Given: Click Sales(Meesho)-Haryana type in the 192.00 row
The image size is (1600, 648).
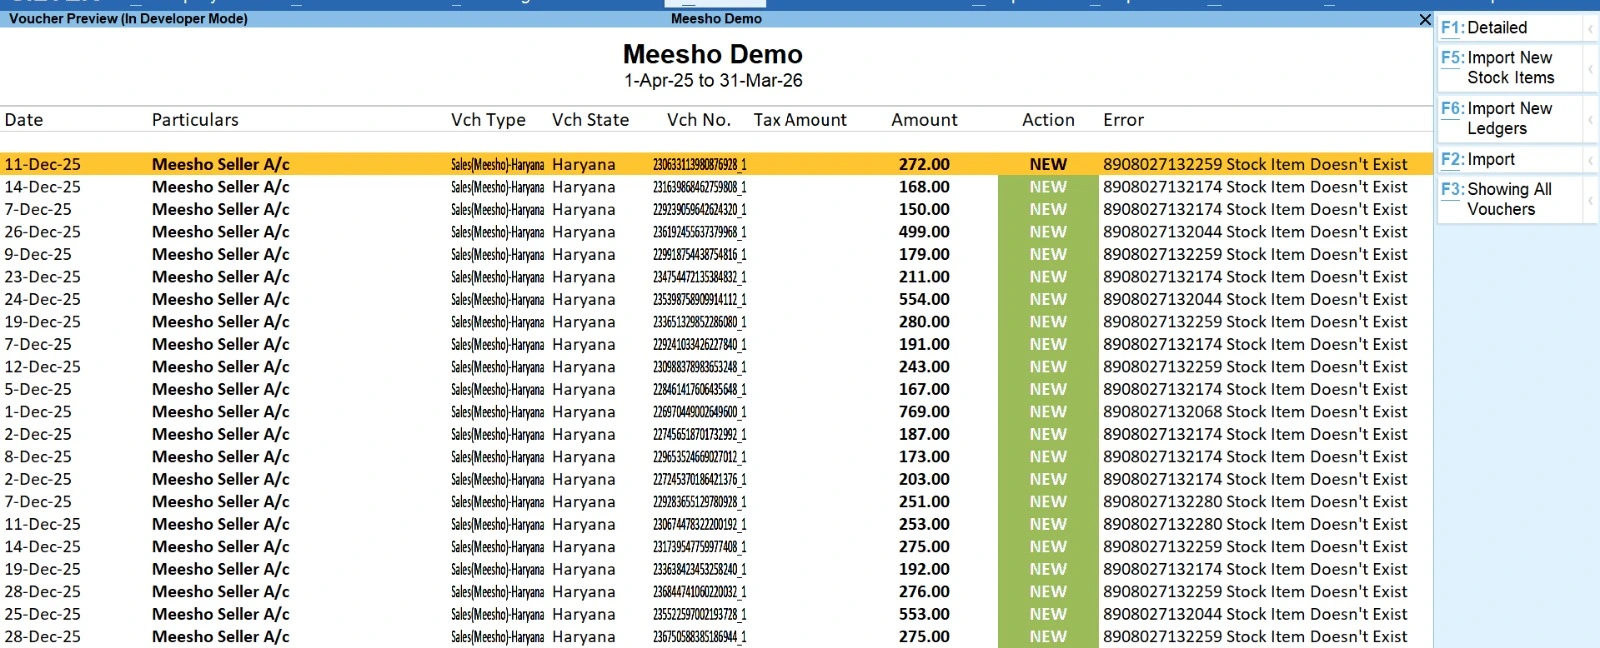Looking at the screenshot, I should click(x=497, y=569).
